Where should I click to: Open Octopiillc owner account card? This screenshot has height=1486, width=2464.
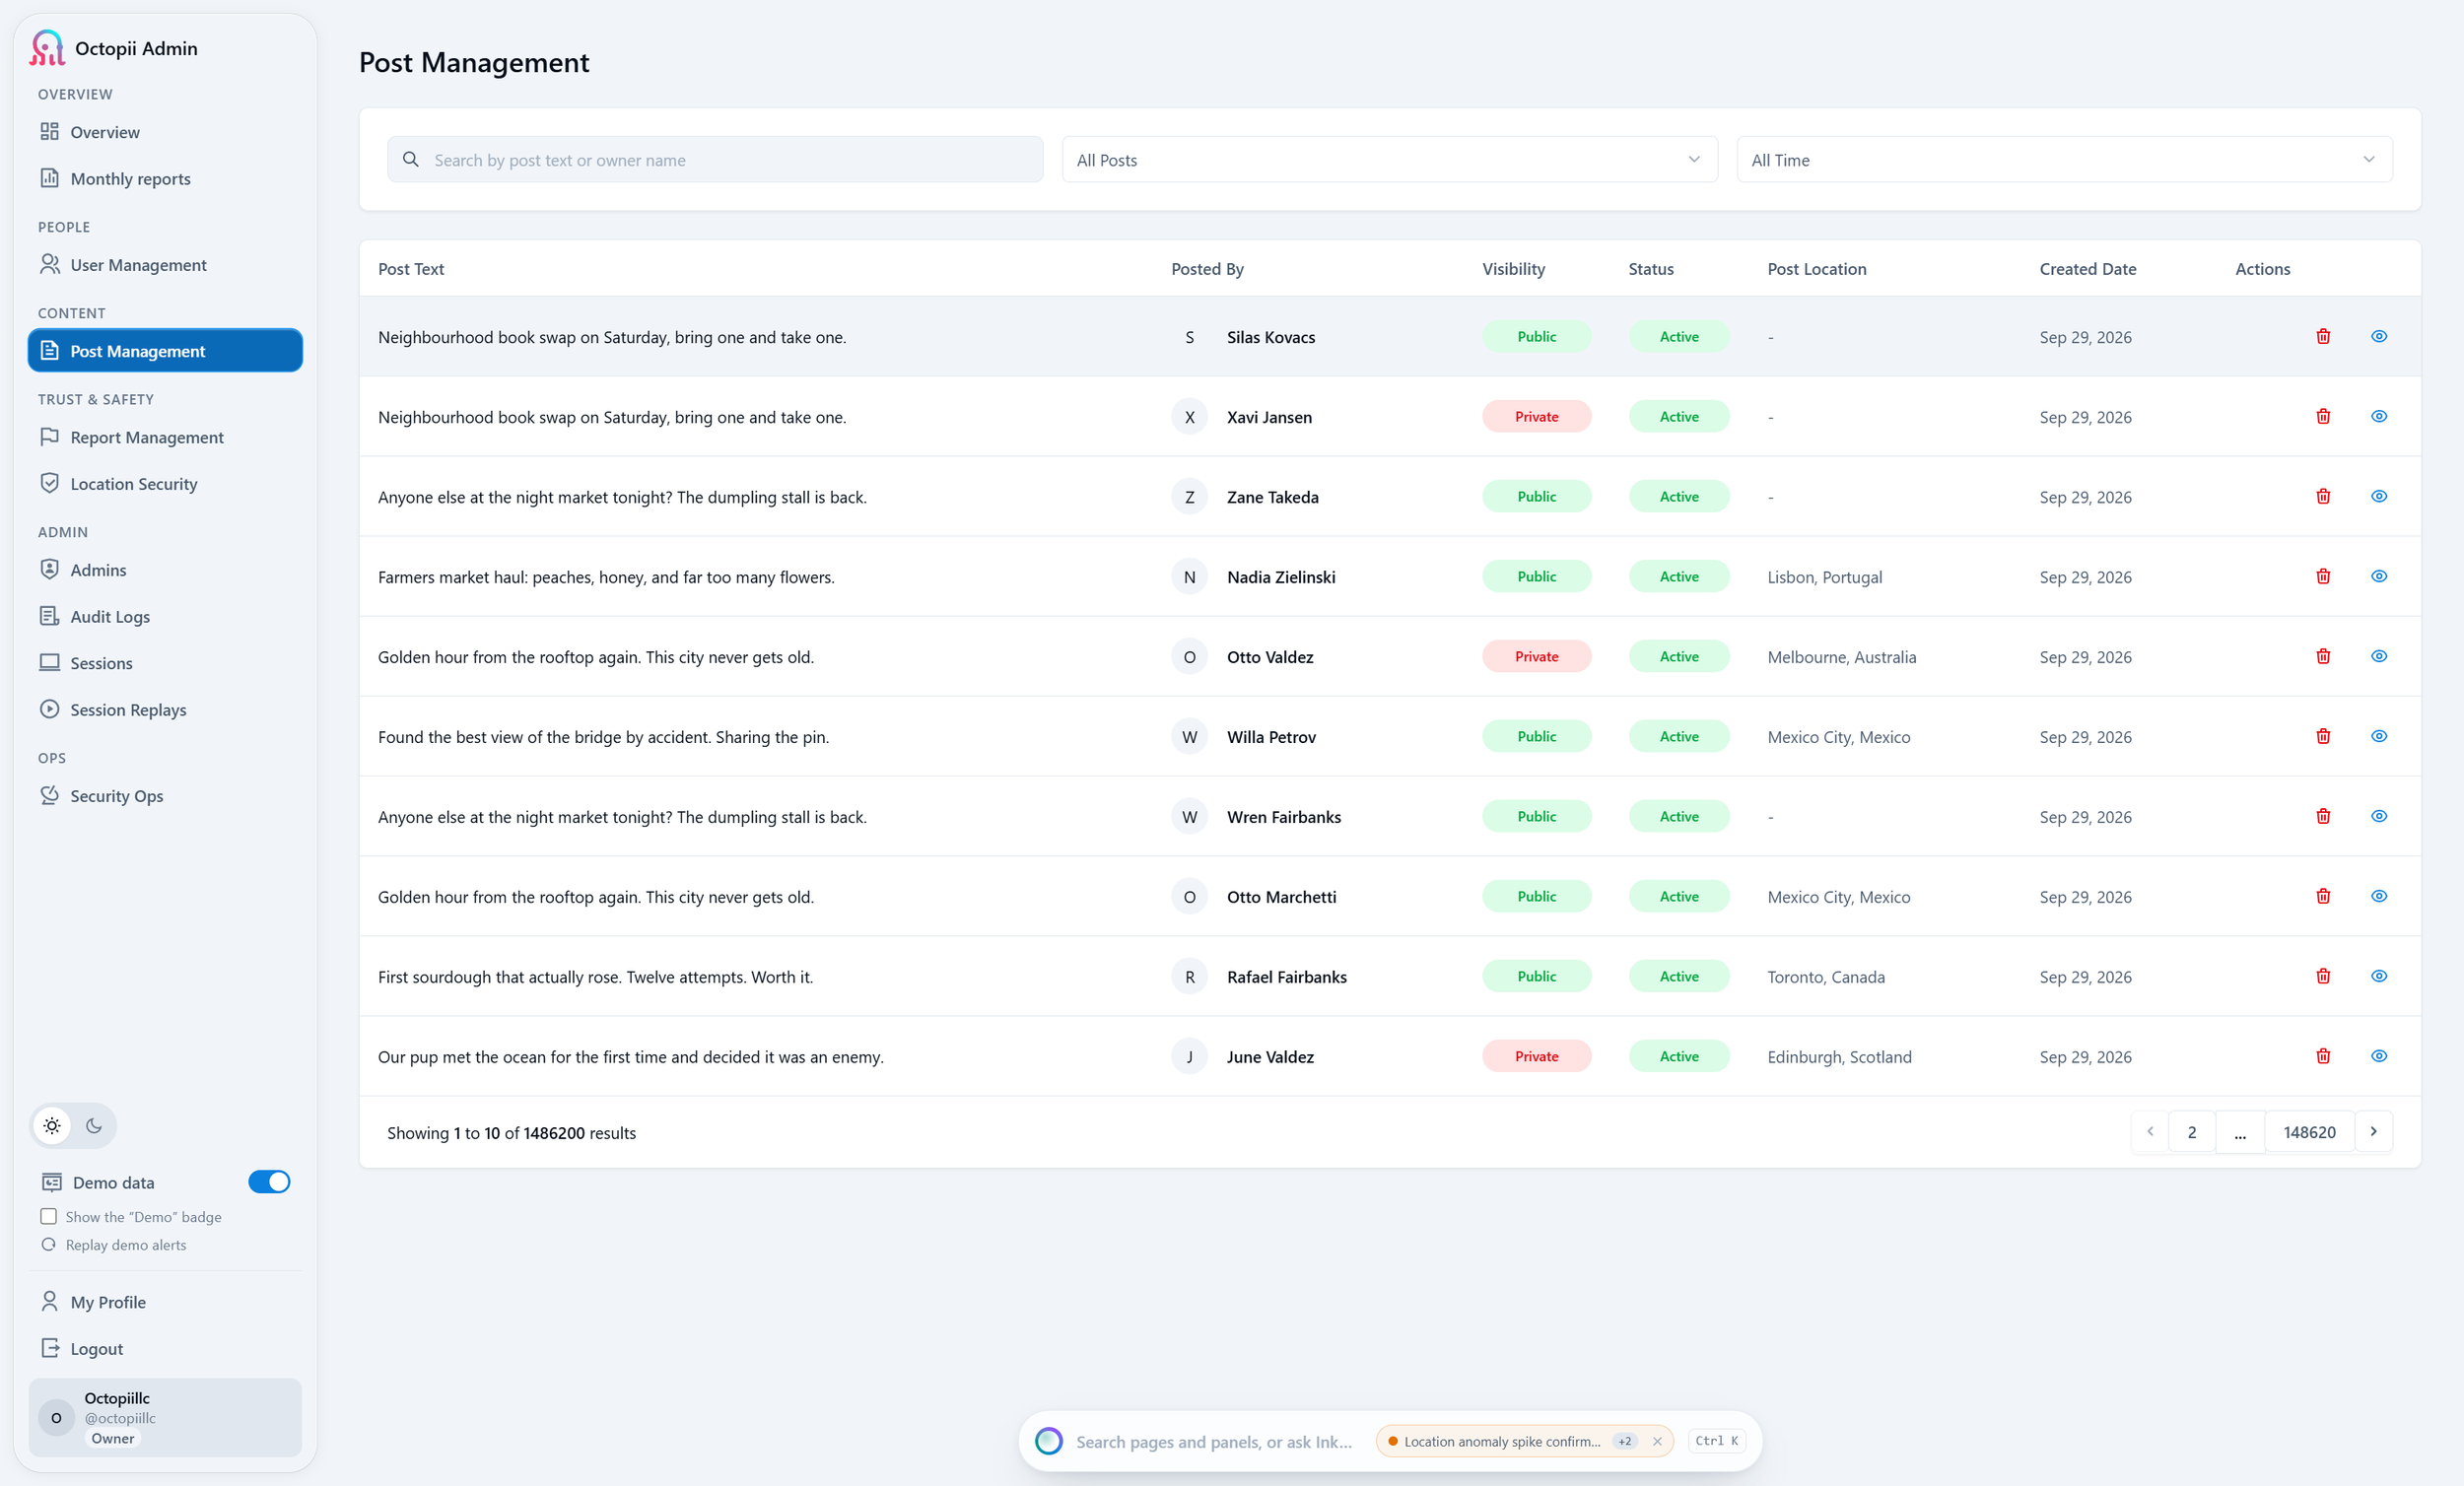(x=165, y=1417)
